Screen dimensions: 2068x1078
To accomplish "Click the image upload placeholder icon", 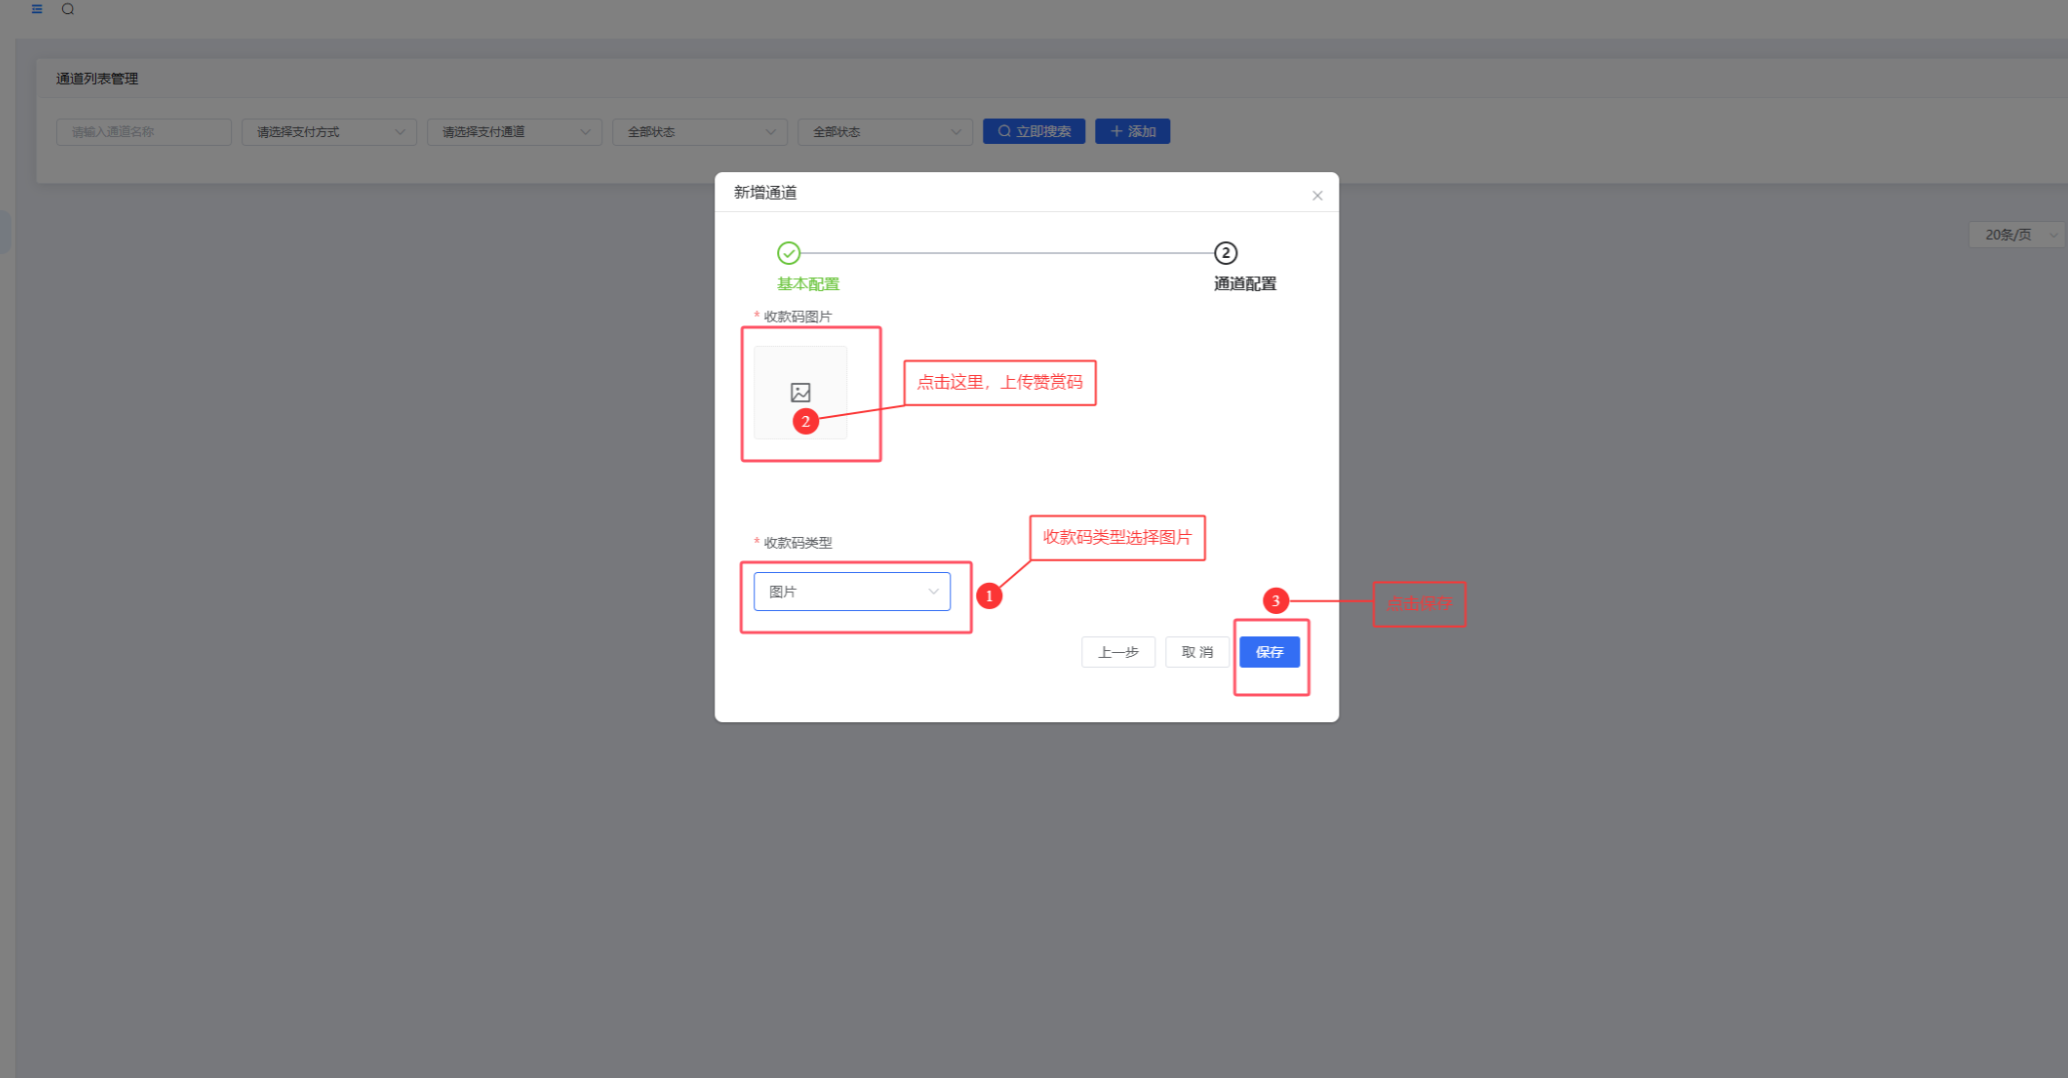I will (800, 392).
